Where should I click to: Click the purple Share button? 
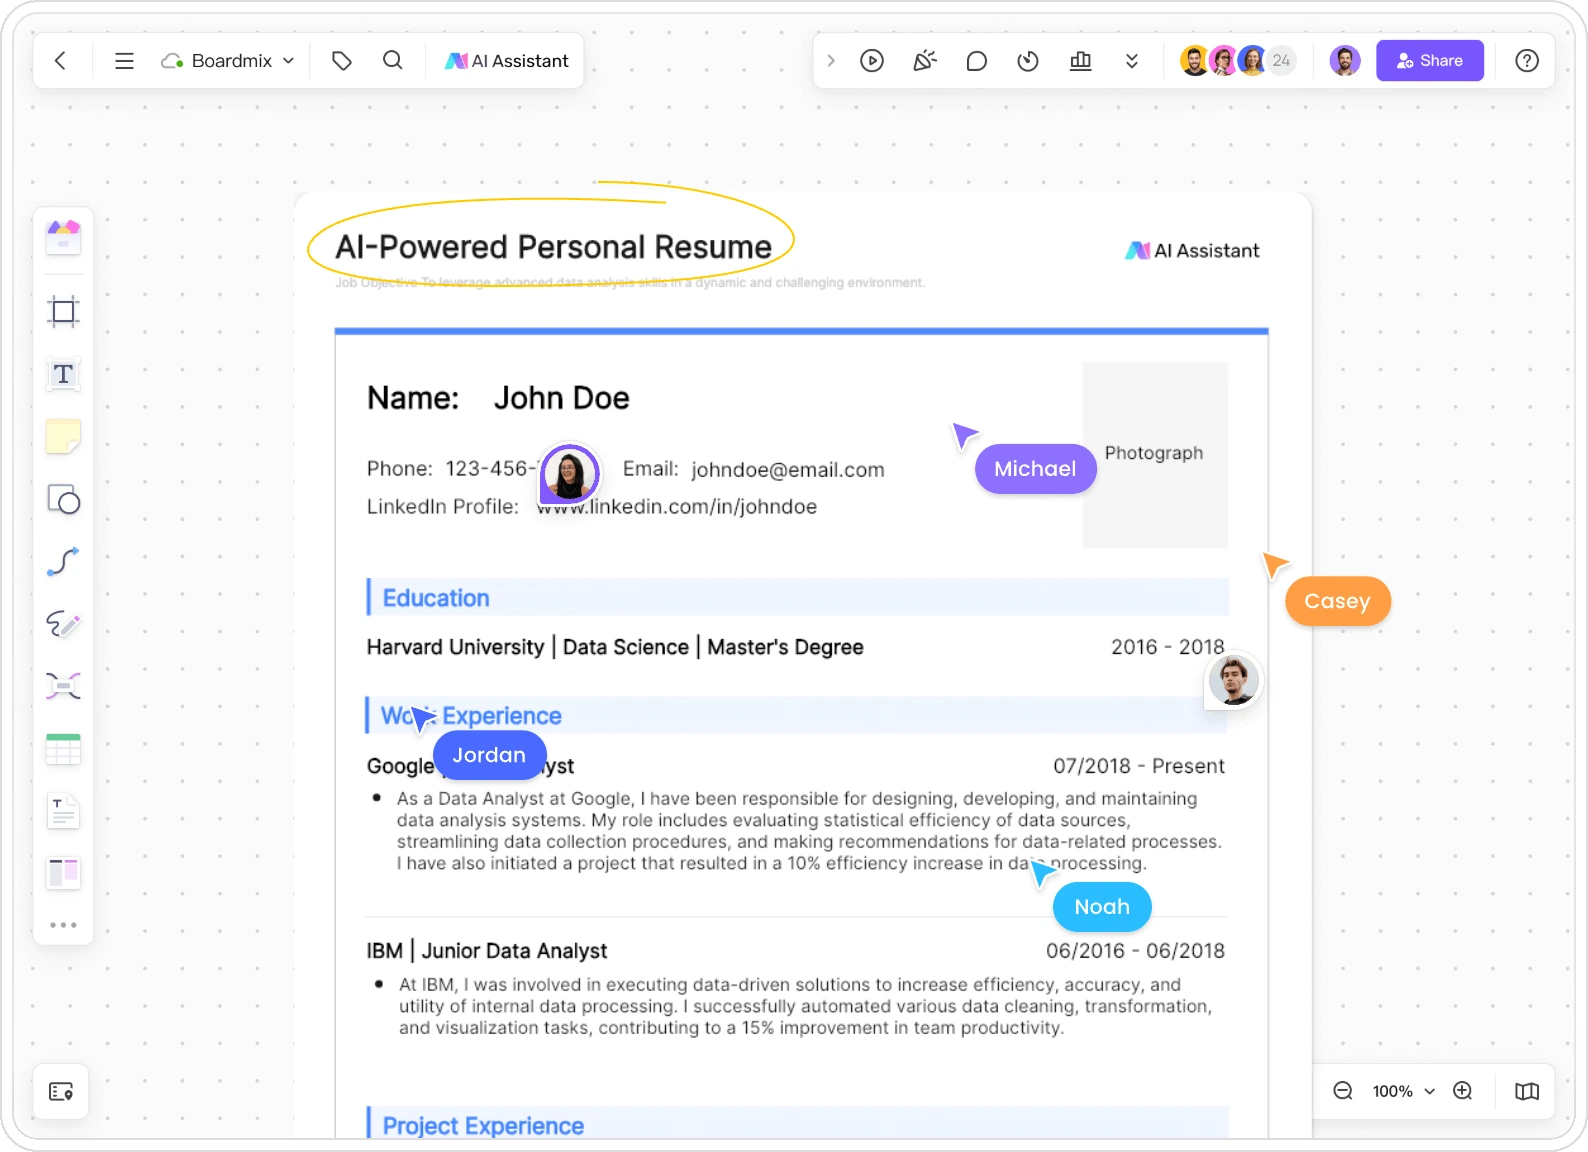tap(1430, 61)
